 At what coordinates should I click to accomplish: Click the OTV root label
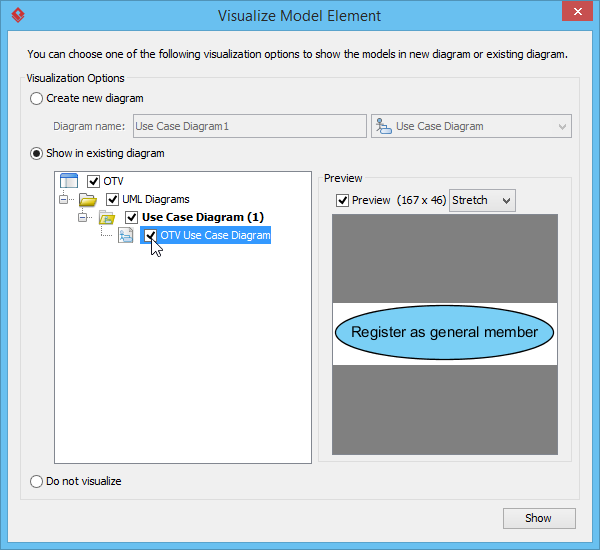(114, 181)
